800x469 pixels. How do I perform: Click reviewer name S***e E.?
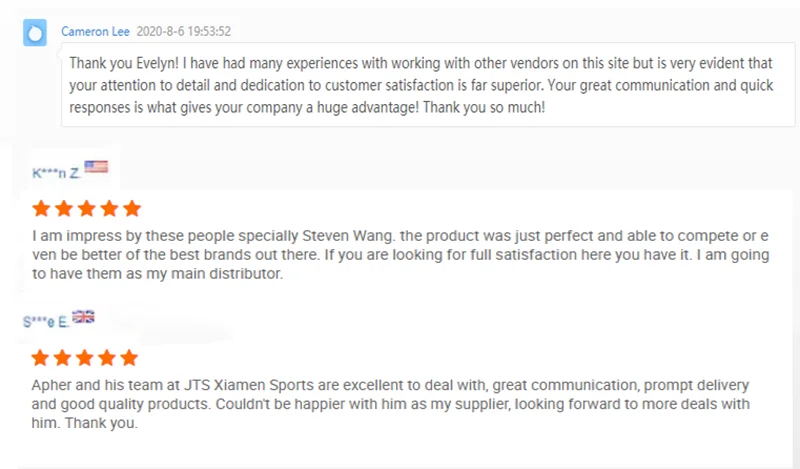point(45,322)
